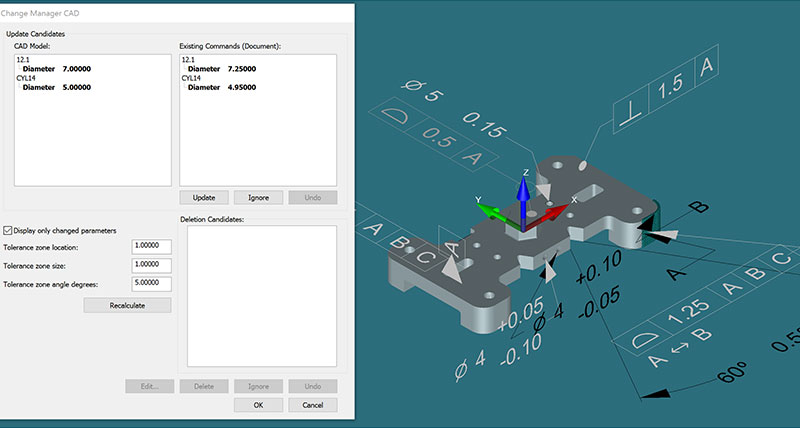This screenshot has width=800, height=428.
Task: Select 12.1 in the CAD Model list
Action: click(x=22, y=60)
